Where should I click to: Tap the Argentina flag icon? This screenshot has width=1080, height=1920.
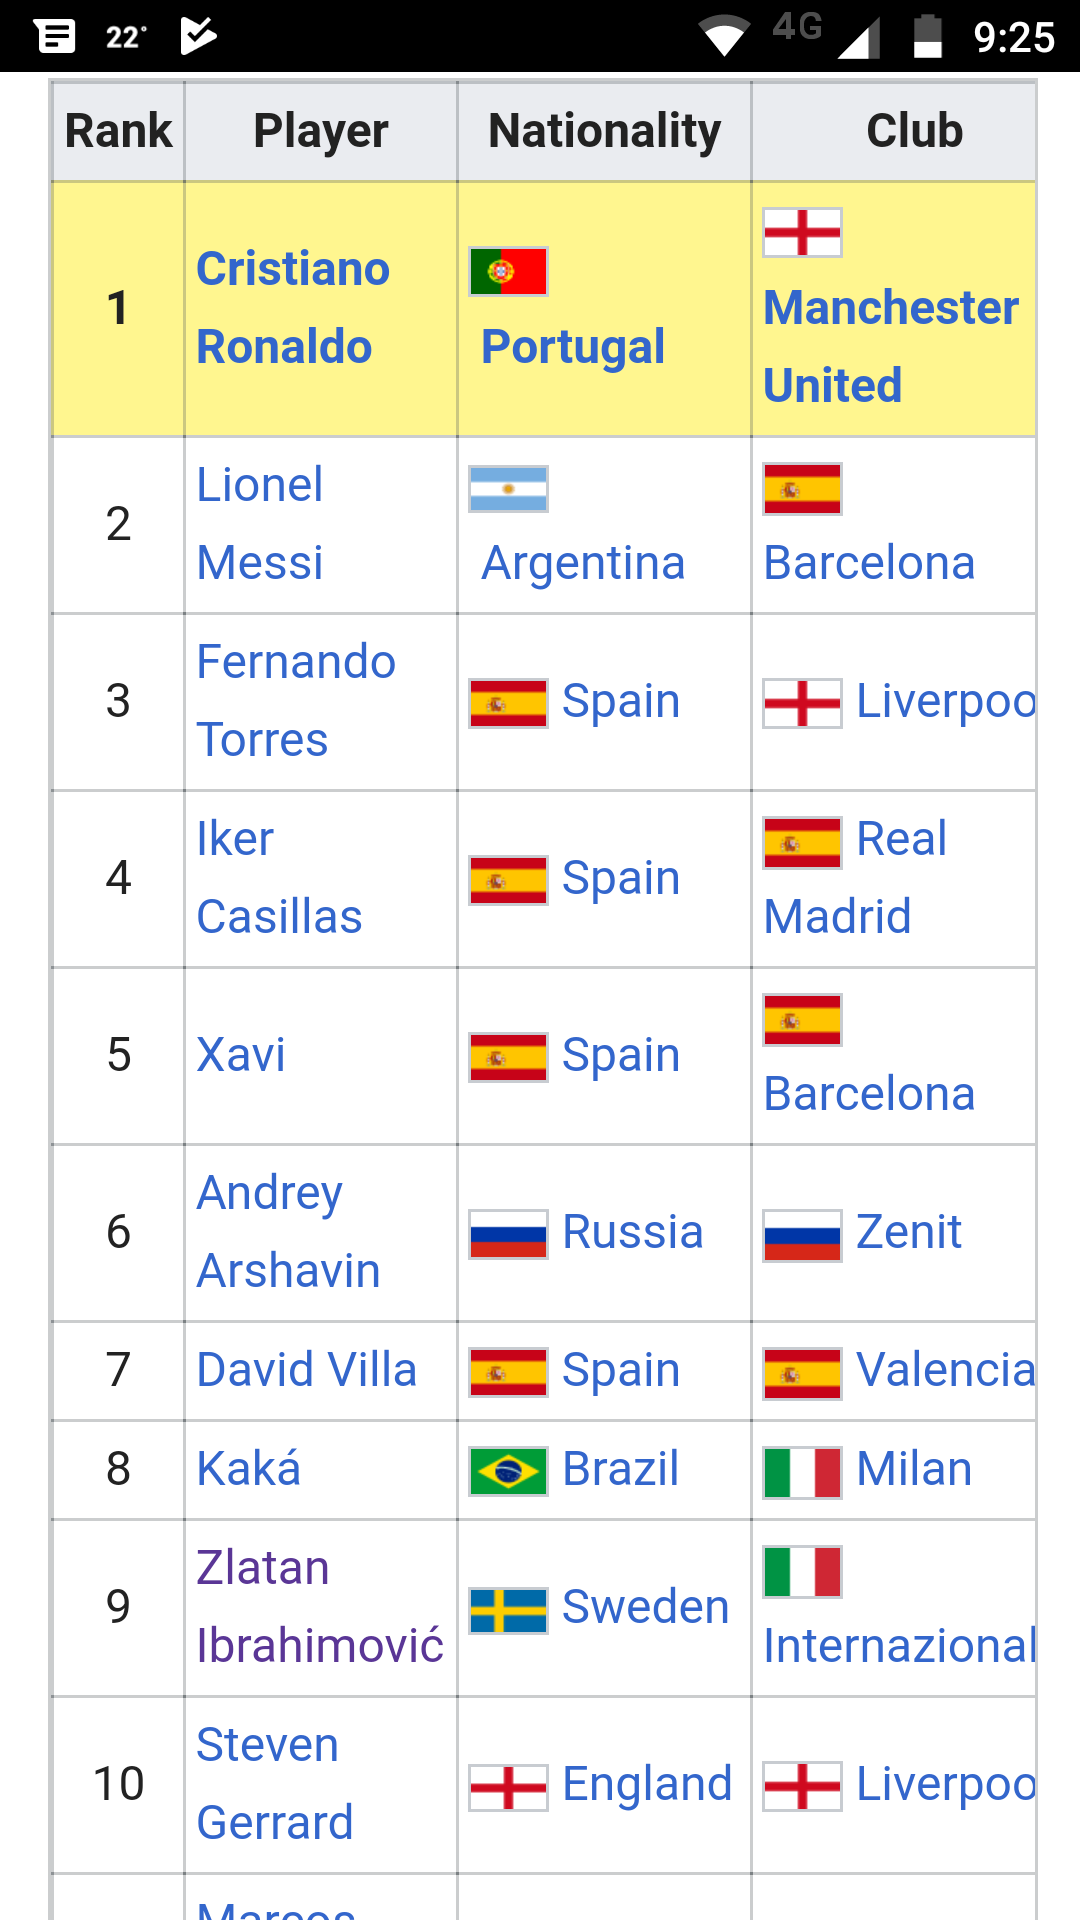pyautogui.click(x=508, y=489)
